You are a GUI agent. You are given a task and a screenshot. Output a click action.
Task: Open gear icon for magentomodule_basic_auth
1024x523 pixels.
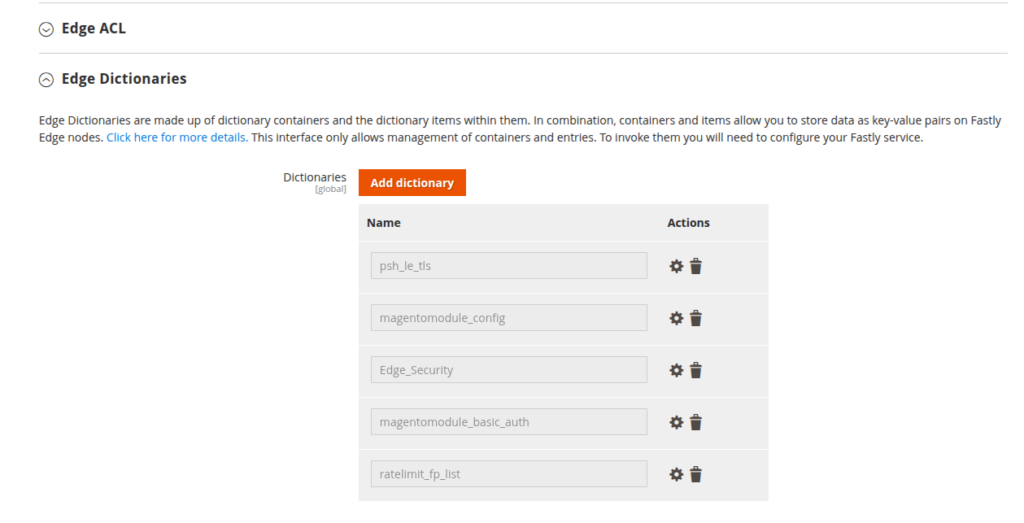click(676, 422)
